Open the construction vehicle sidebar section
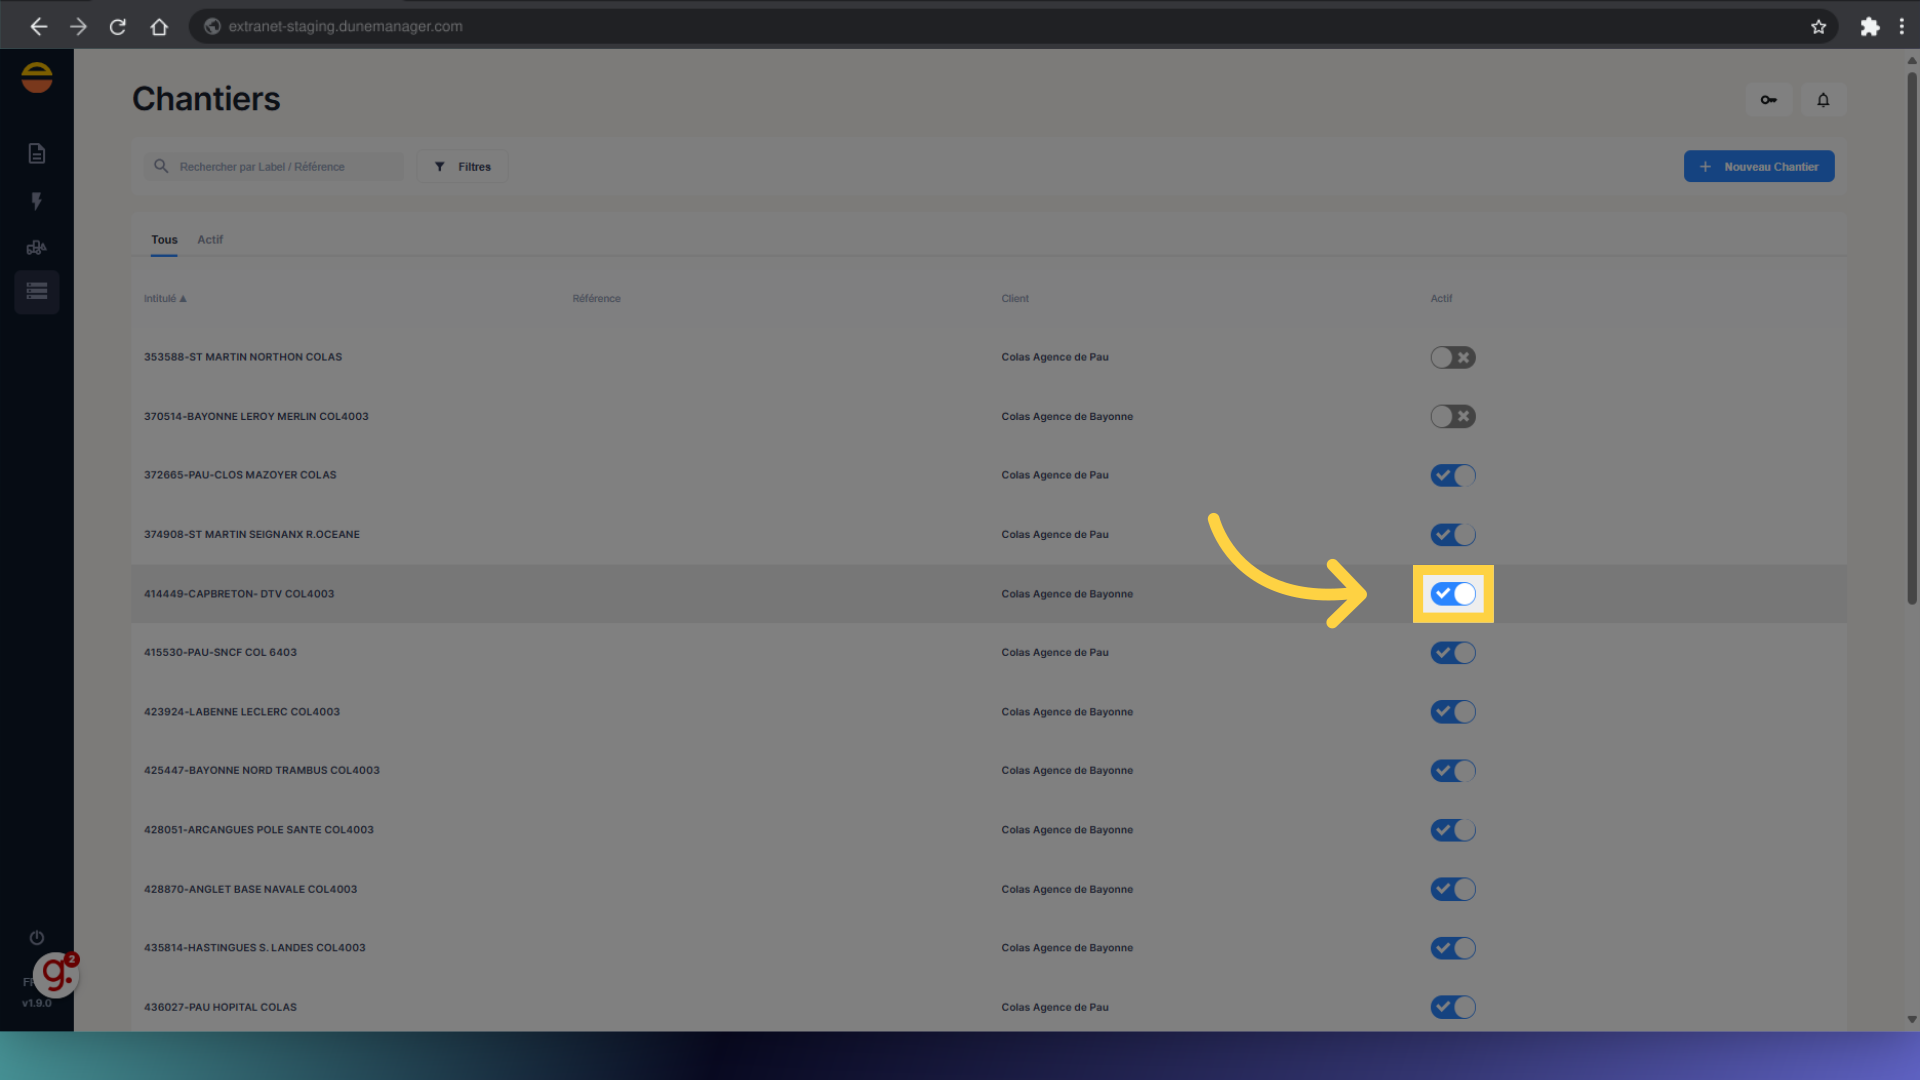This screenshot has height=1080, width=1920. pos(37,247)
